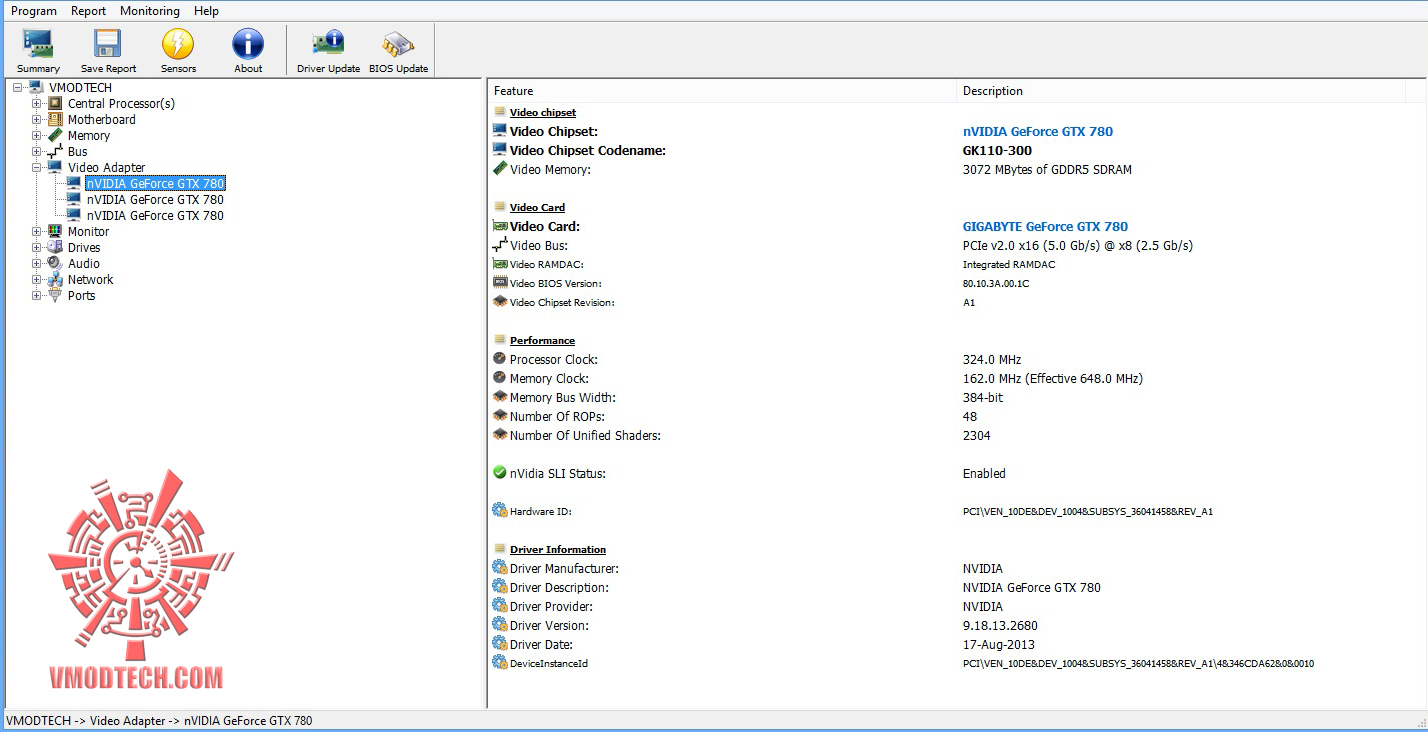This screenshot has height=732, width=1428.
Task: Expand the Ports tree node
Action: click(37, 296)
